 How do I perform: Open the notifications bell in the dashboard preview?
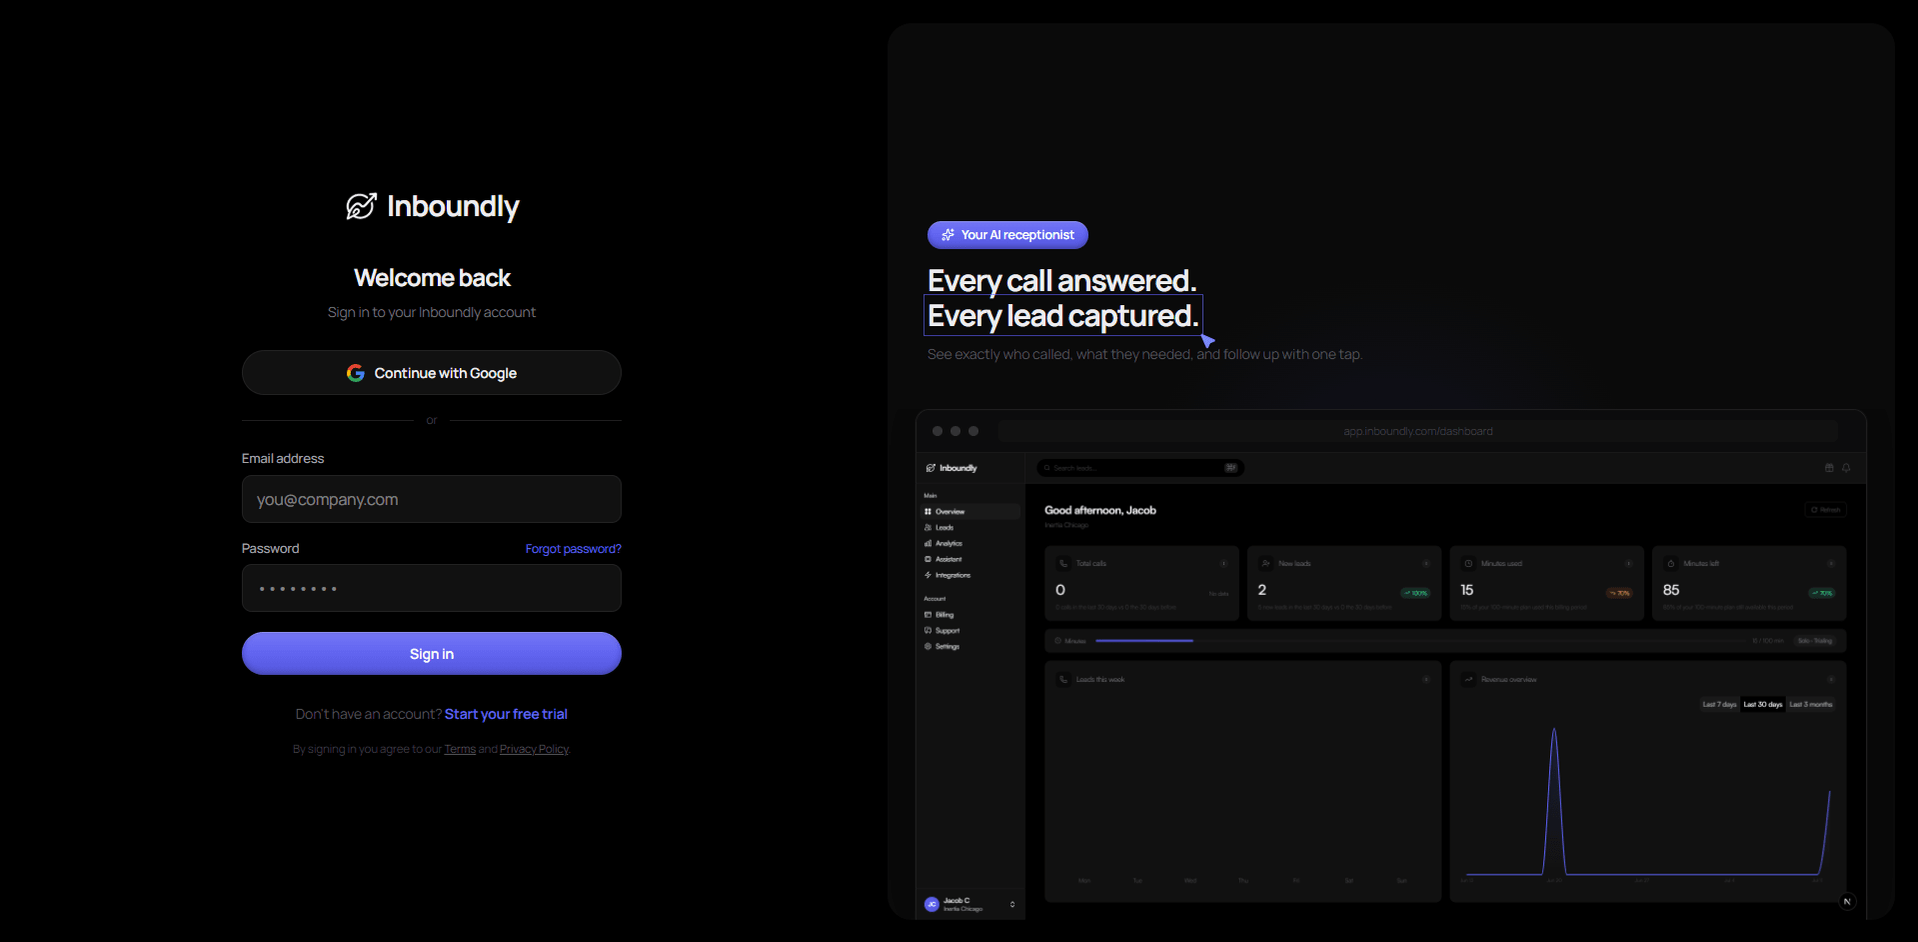[1846, 468]
